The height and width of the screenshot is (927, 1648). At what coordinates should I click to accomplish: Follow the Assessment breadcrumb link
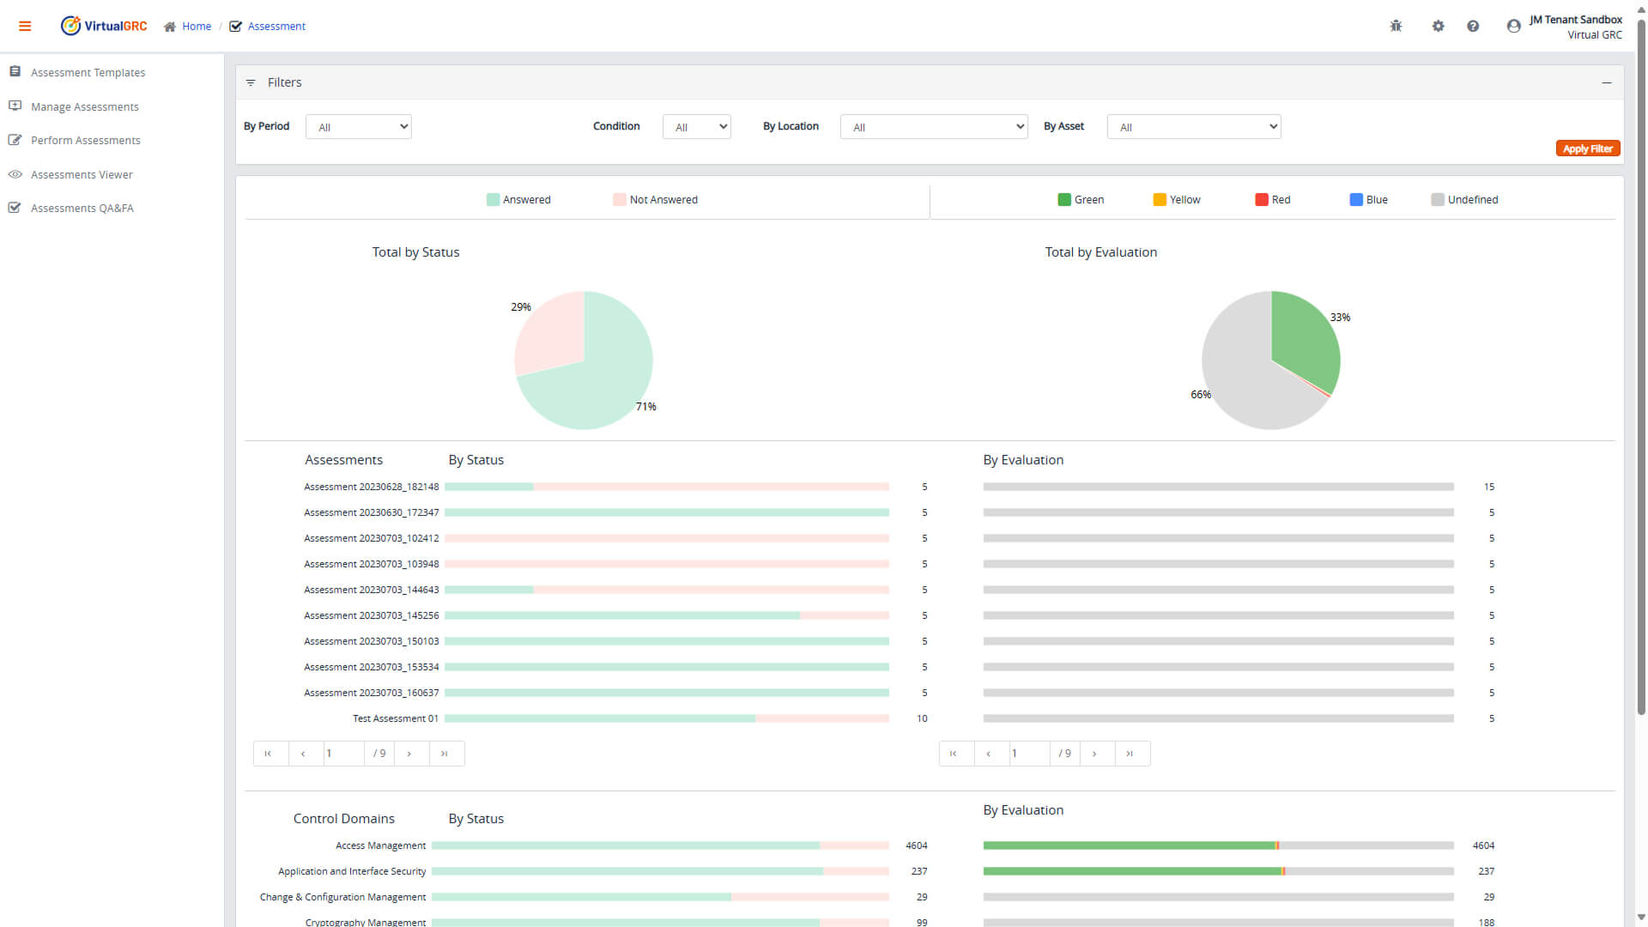tap(277, 27)
